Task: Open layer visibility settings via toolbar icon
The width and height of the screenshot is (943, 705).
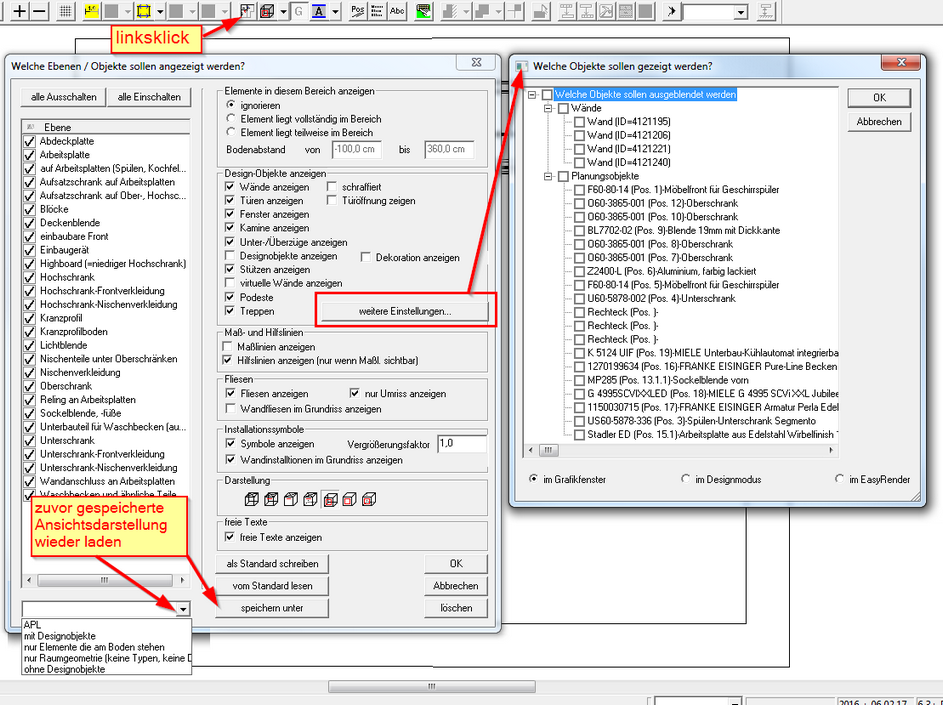Action: 246,11
